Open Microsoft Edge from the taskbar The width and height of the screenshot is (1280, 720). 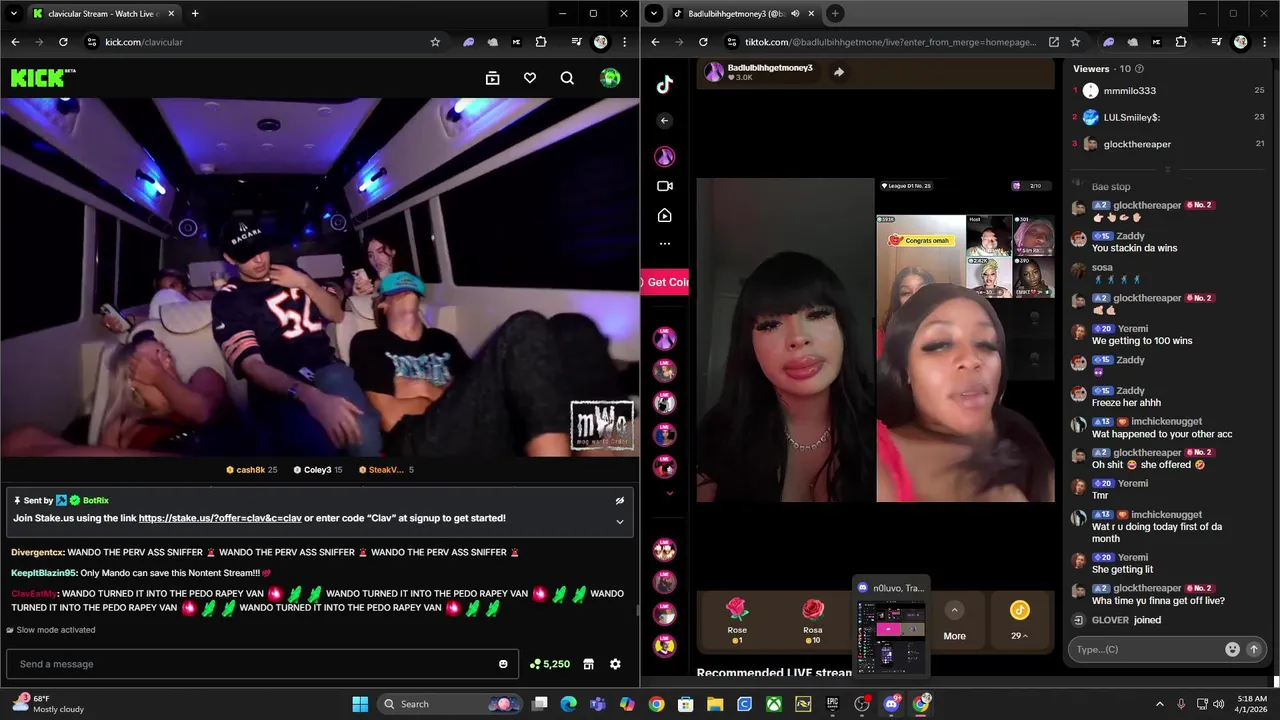[569, 704]
